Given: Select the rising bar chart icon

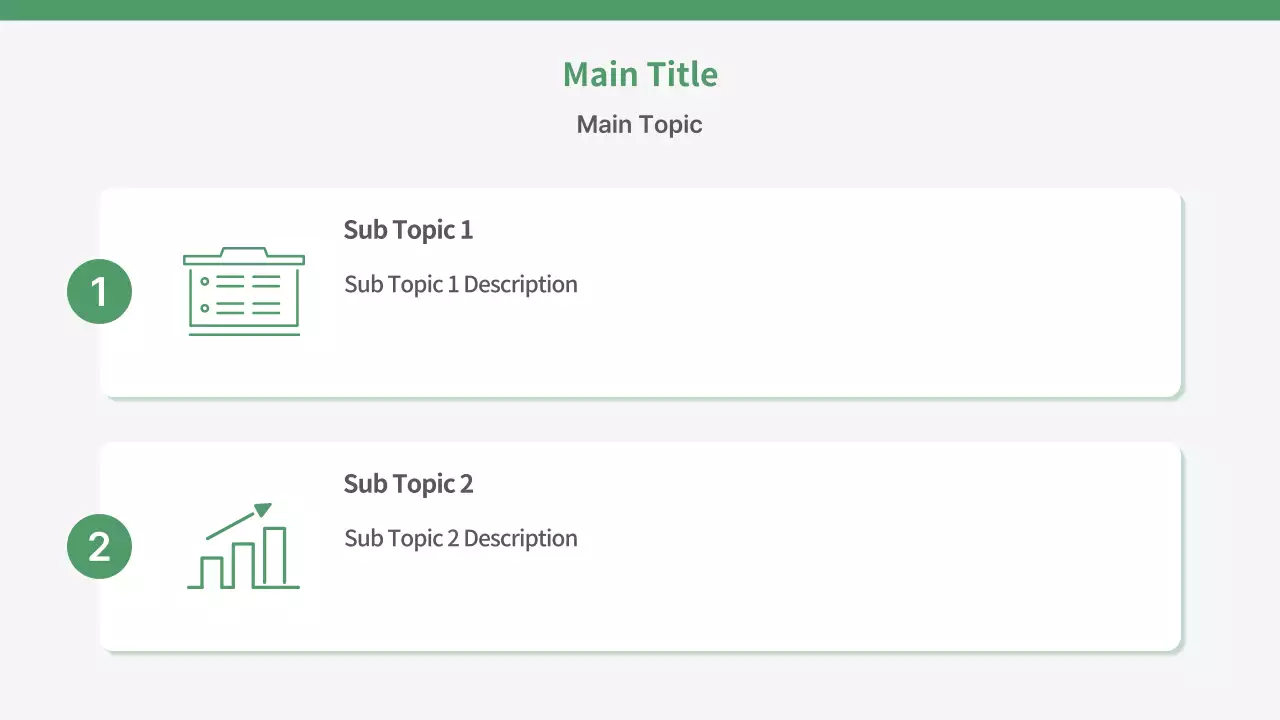Looking at the screenshot, I should coord(244,547).
